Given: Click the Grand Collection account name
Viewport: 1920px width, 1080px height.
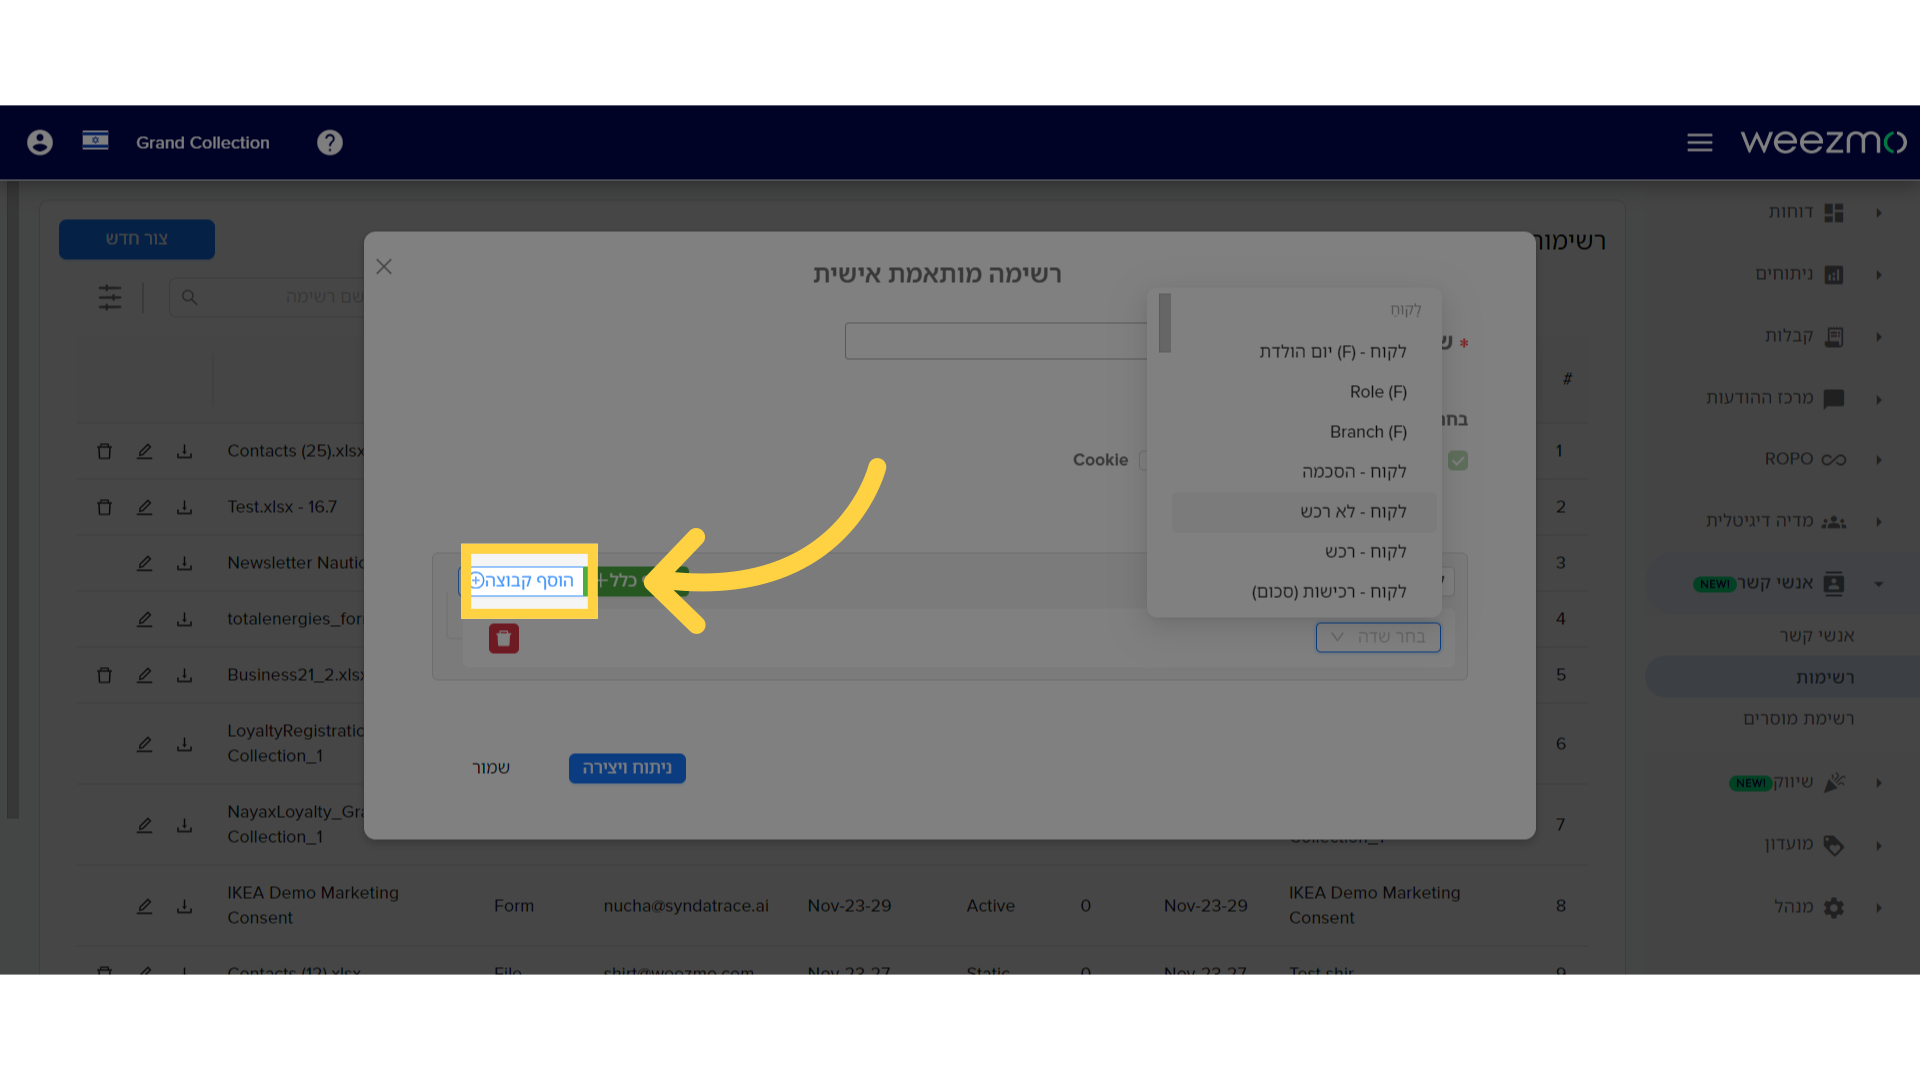Looking at the screenshot, I should pyautogui.click(x=203, y=143).
